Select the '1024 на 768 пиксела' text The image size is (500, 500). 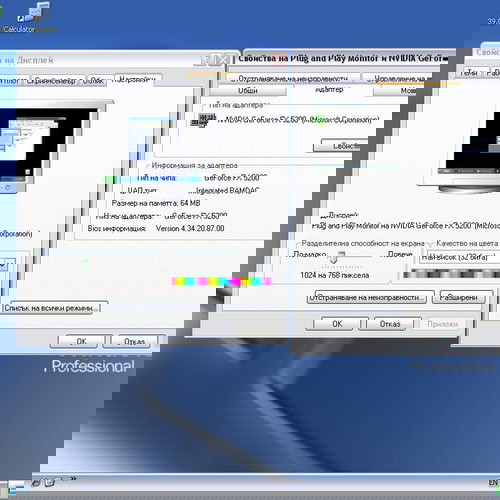tap(335, 275)
